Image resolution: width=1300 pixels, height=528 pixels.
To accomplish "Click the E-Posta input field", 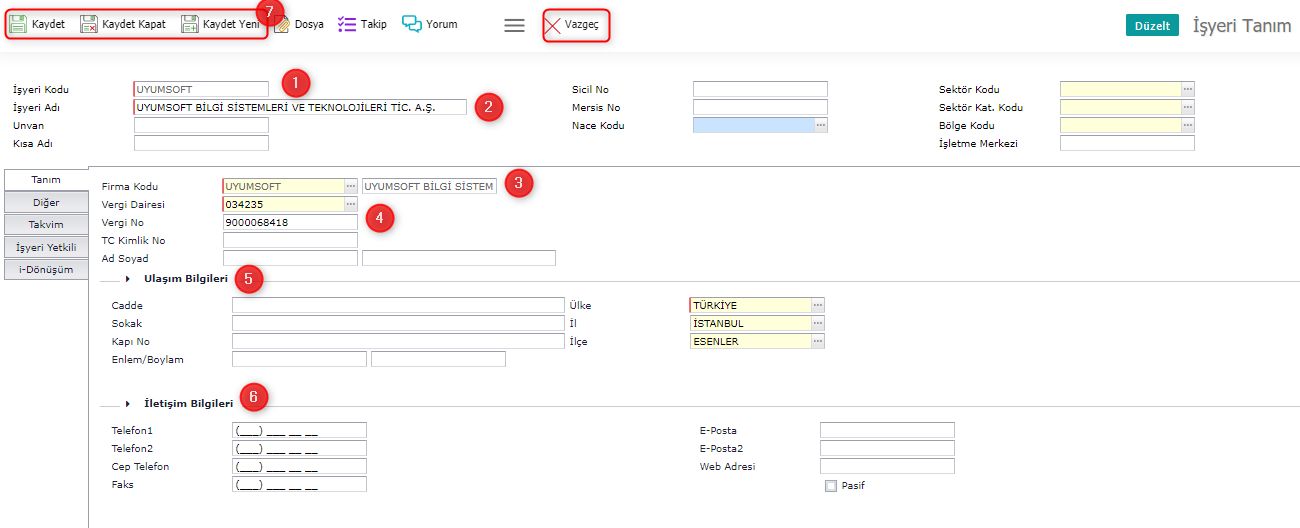I will pos(887,430).
